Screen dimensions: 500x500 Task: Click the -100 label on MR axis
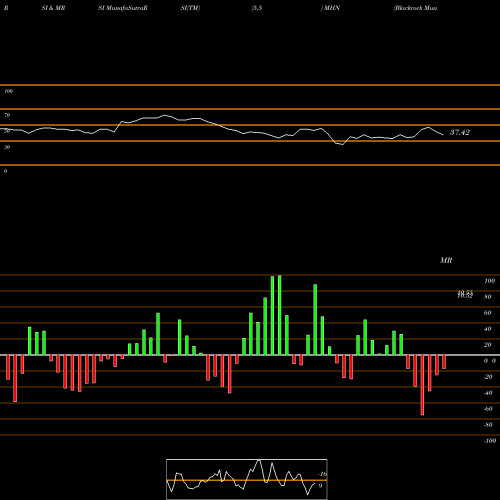click(x=490, y=441)
